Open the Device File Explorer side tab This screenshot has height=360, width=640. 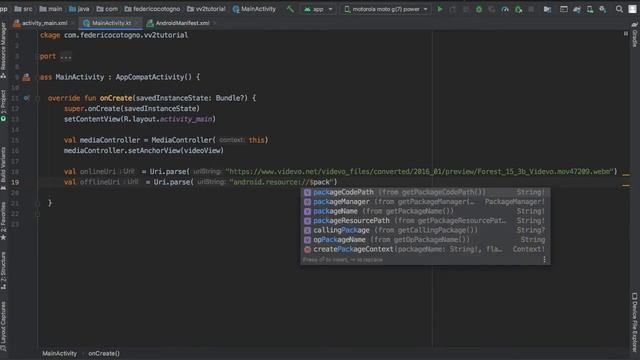635,322
